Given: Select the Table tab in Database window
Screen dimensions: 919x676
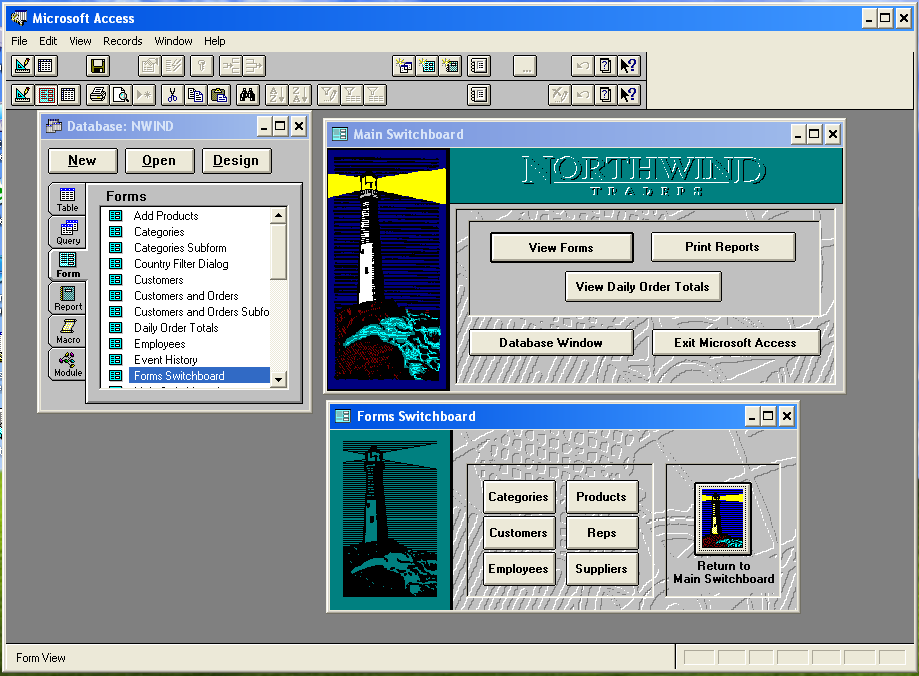Looking at the screenshot, I should coord(67,199).
